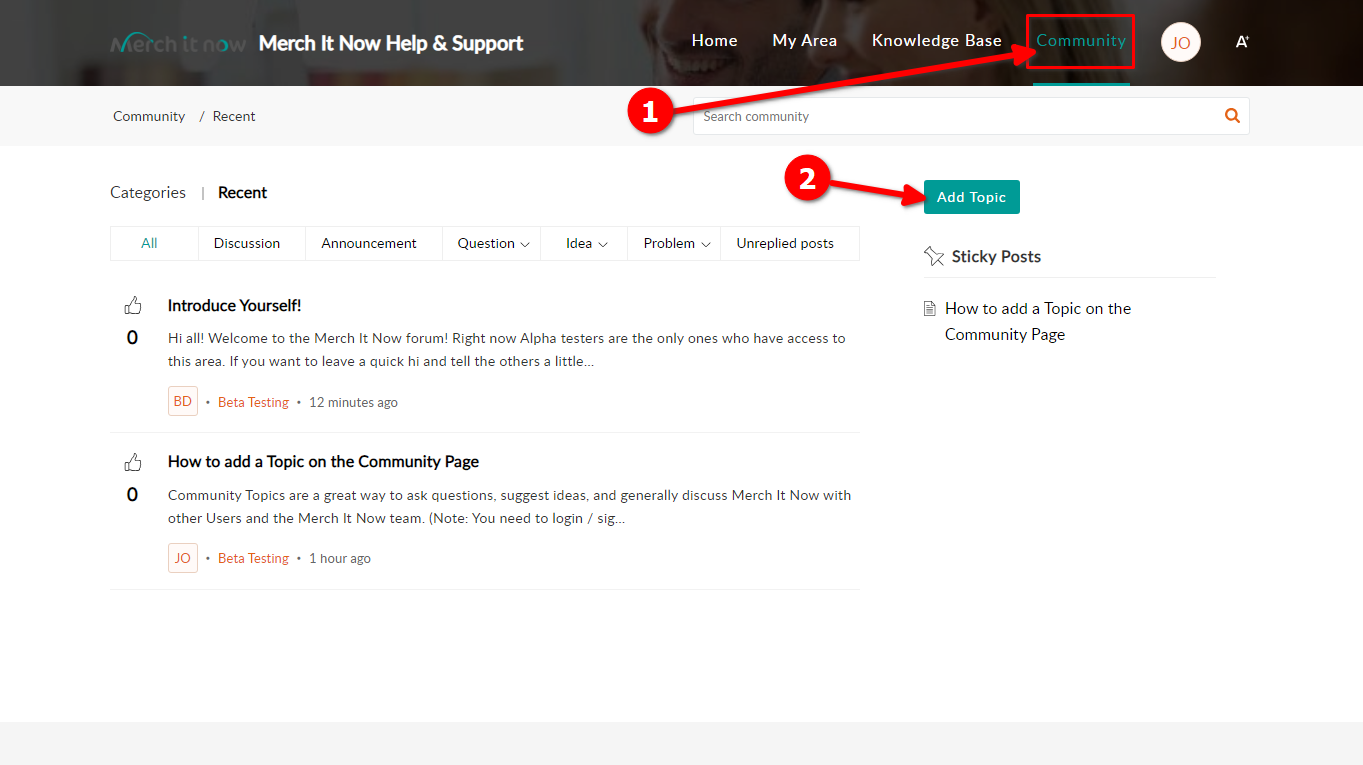Click the Add Topic button

(972, 197)
